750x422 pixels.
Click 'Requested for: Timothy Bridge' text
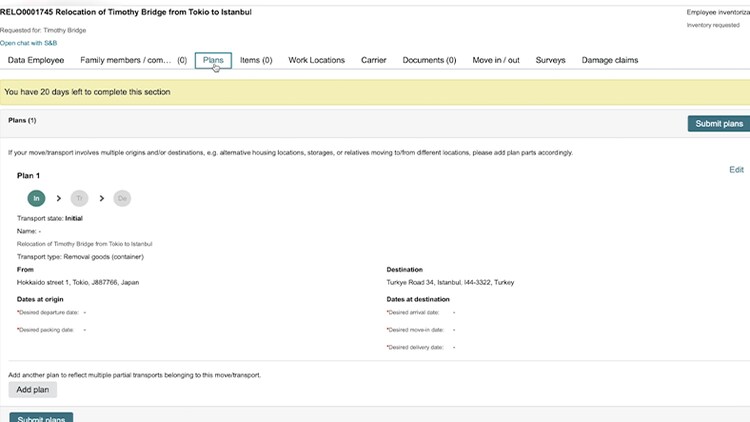pos(43,30)
